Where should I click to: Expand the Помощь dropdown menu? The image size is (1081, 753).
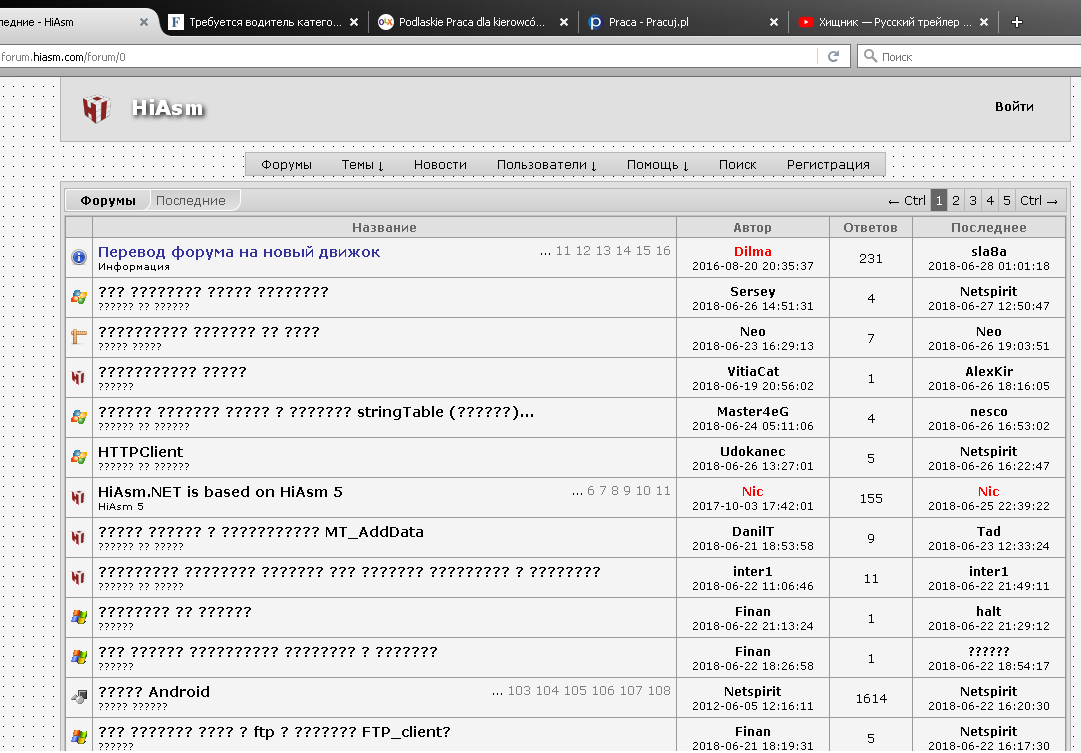pyautogui.click(x=658, y=165)
